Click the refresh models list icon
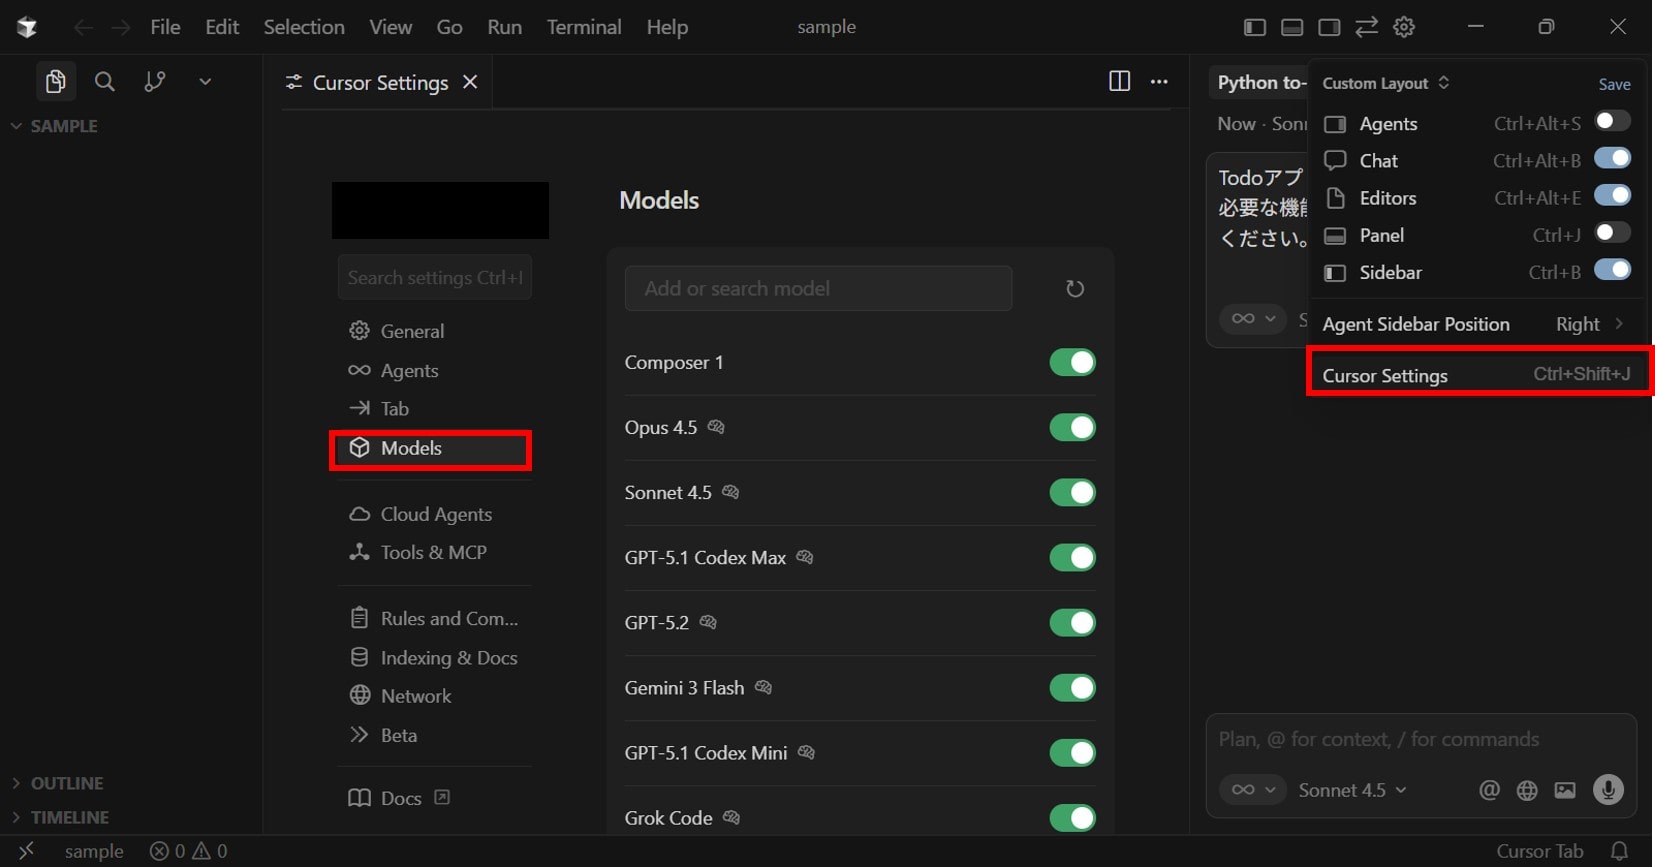 coord(1074,289)
